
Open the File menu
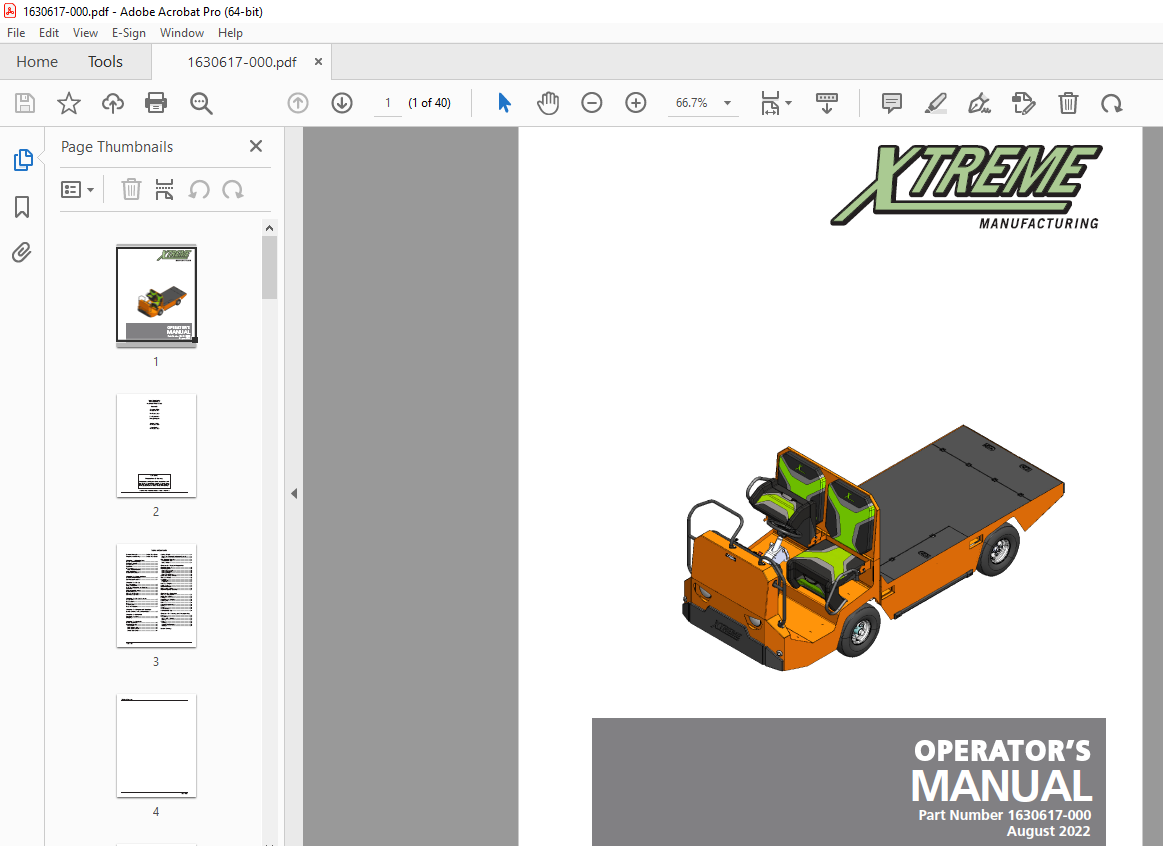coord(16,33)
